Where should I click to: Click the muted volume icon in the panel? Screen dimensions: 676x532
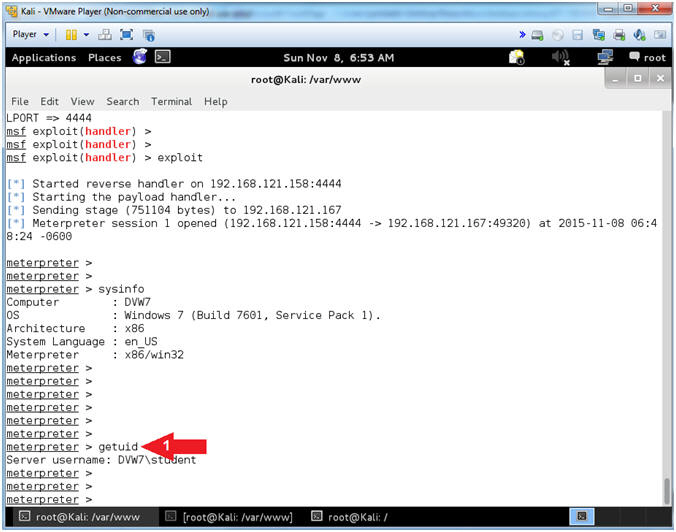(x=561, y=57)
